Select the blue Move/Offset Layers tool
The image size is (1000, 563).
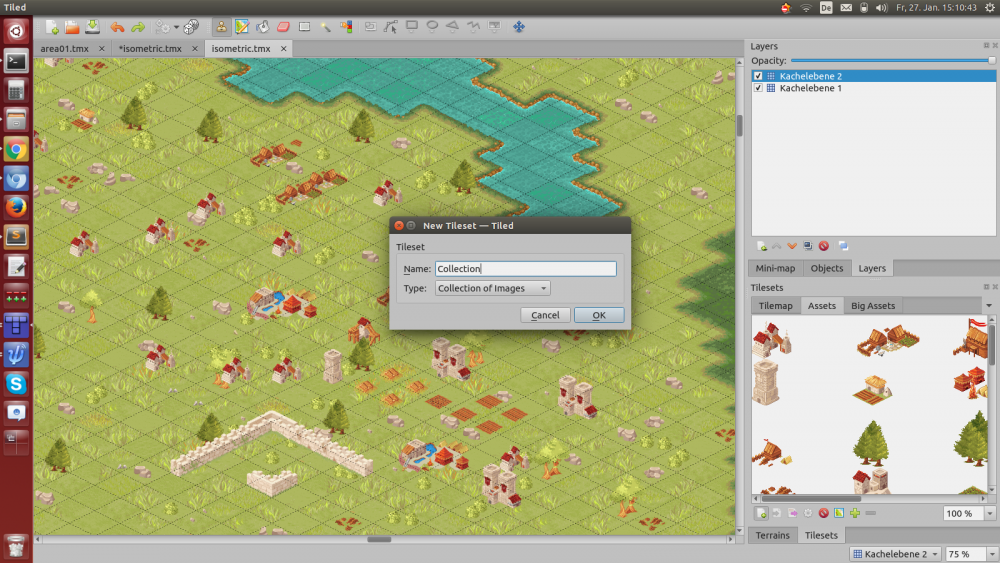tap(518, 27)
